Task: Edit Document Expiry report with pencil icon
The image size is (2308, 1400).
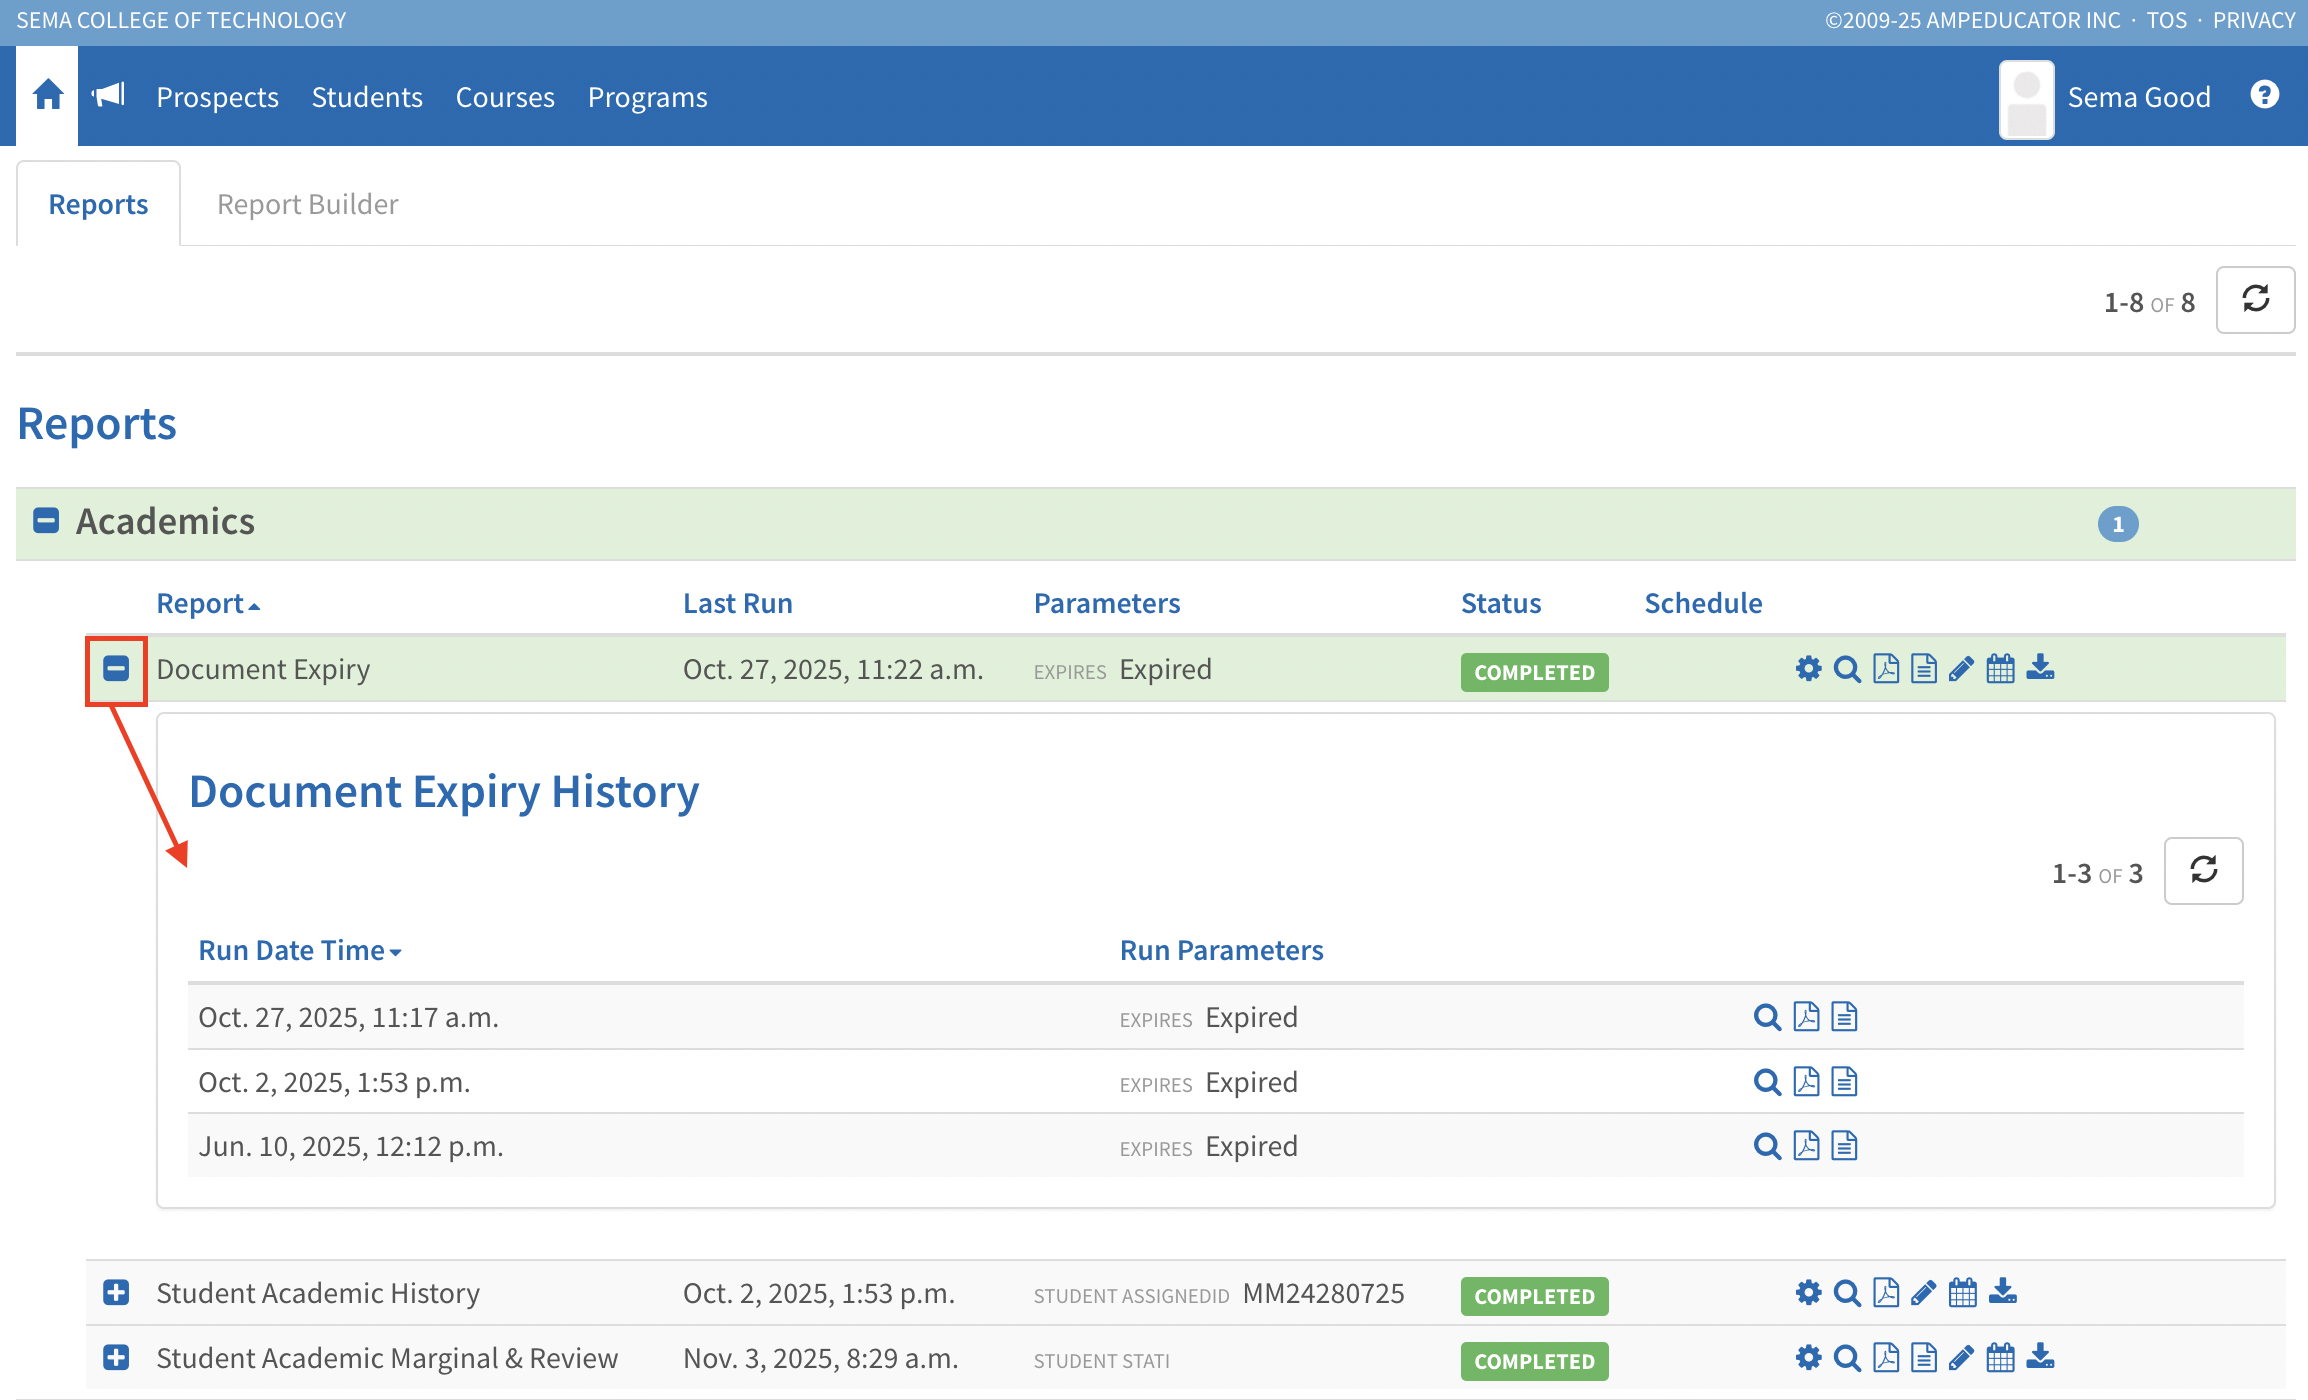Action: coord(1961,669)
